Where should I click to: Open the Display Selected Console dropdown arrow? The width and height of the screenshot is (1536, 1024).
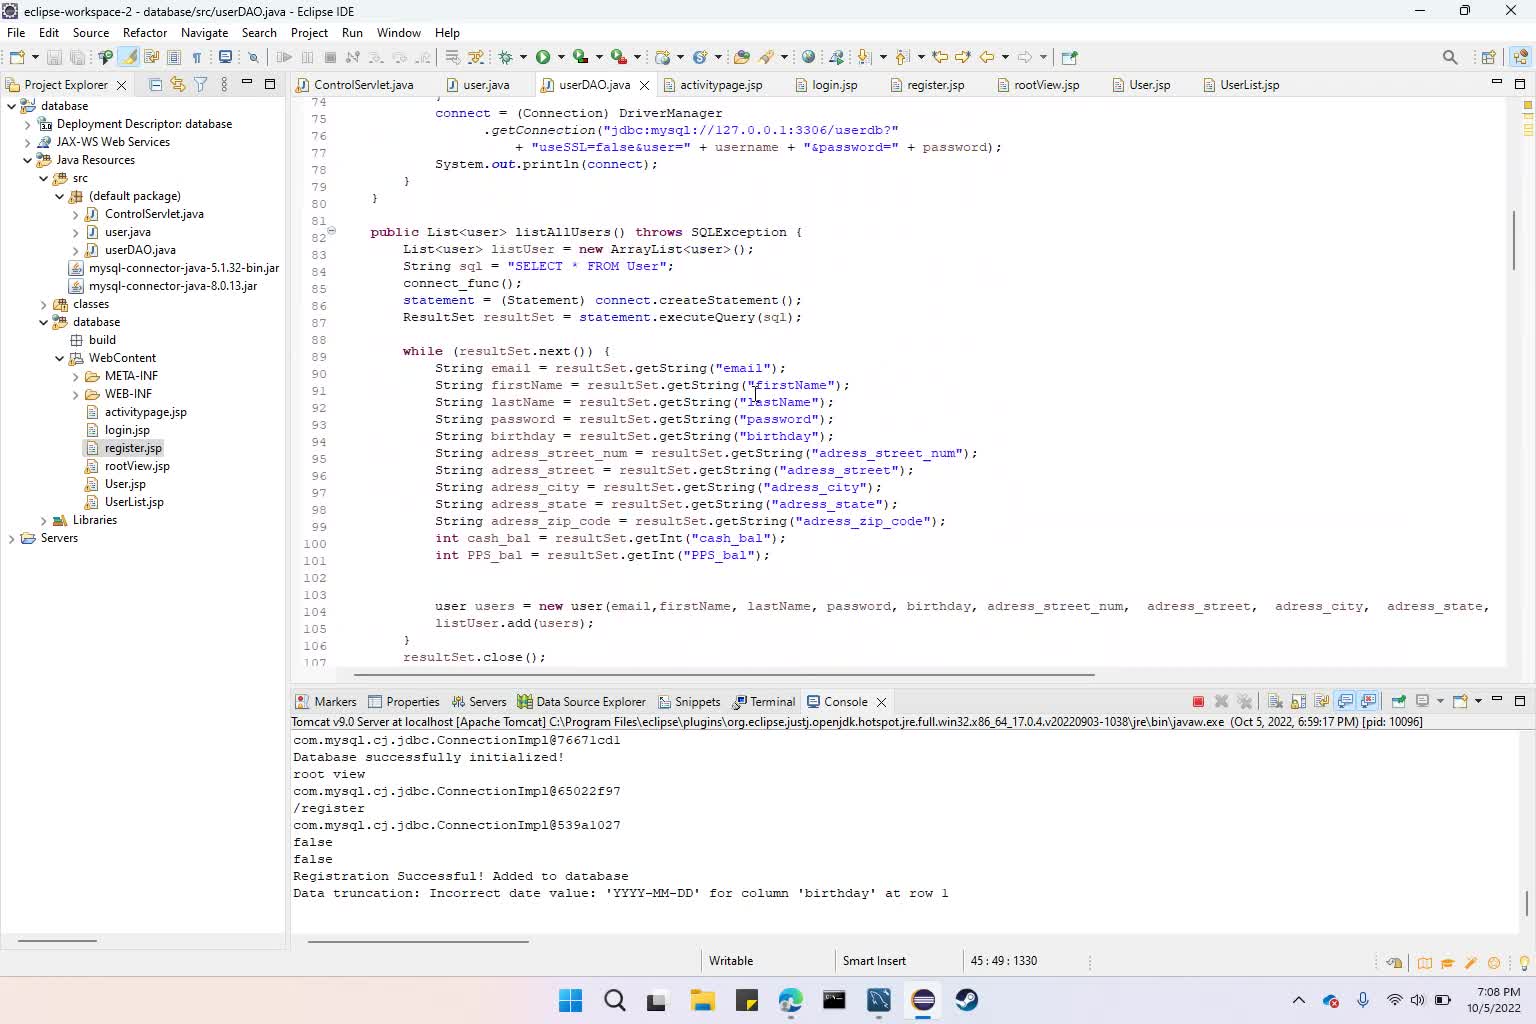pos(1440,701)
